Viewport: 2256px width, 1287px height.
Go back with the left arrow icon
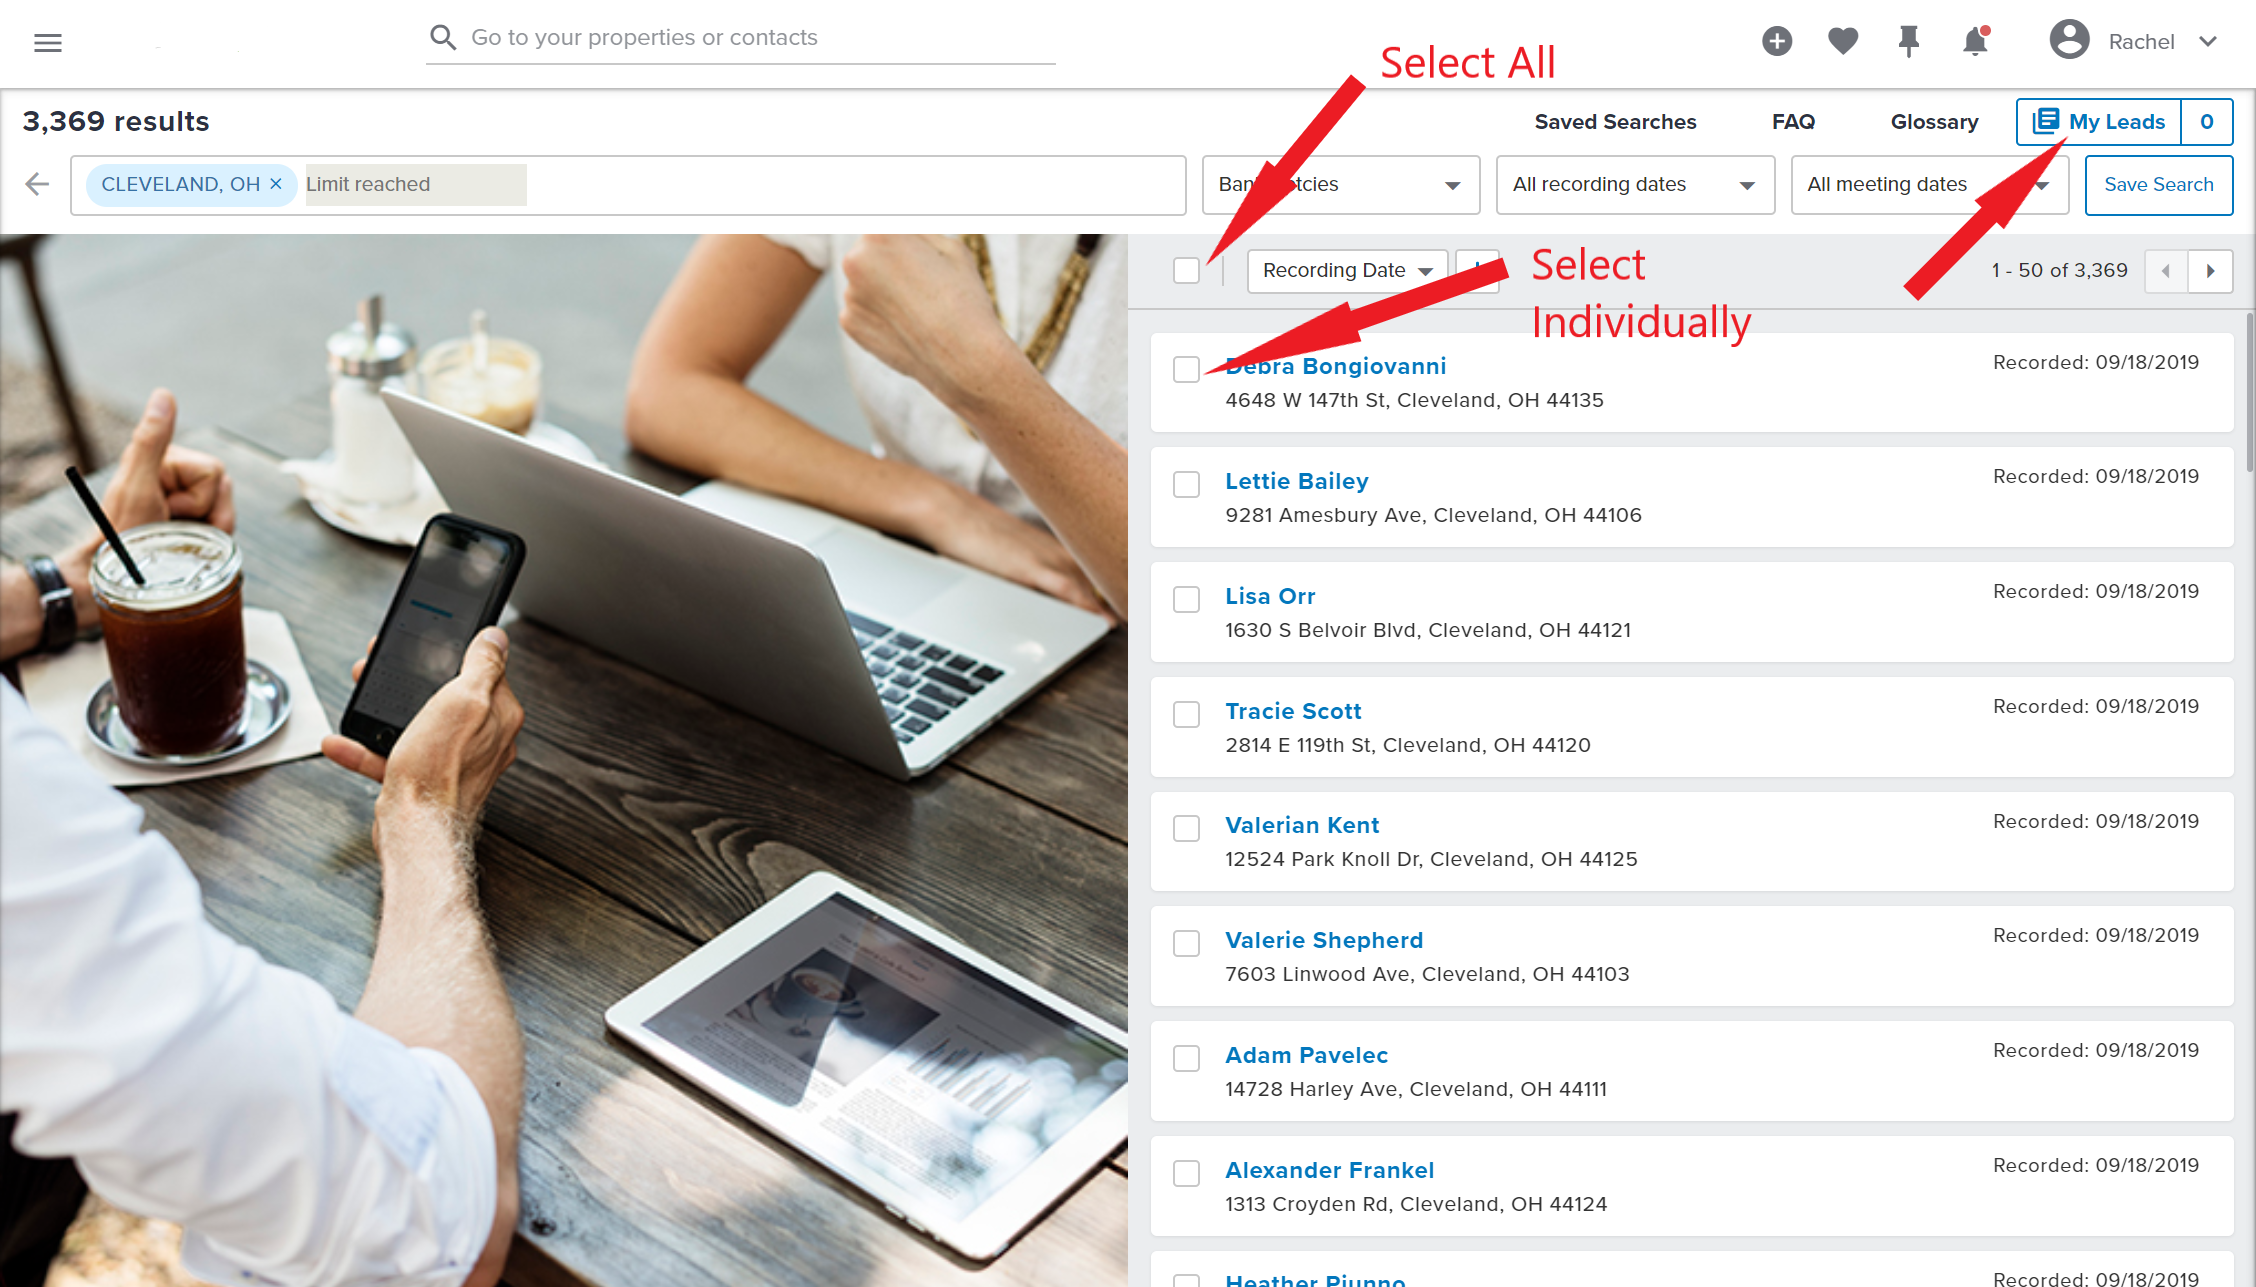(x=37, y=184)
